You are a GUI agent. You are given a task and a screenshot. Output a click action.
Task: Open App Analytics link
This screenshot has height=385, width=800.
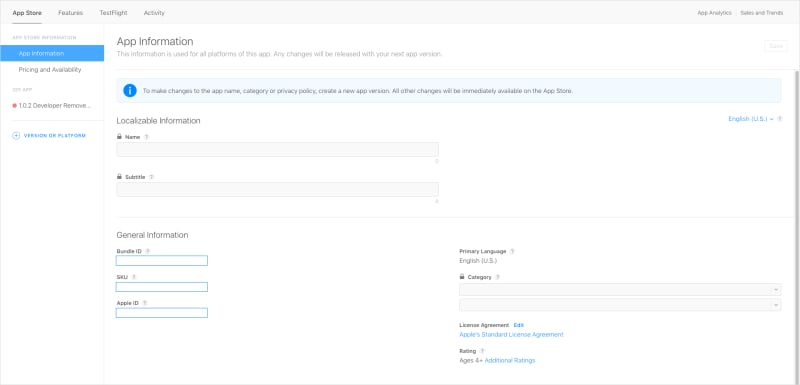714,13
